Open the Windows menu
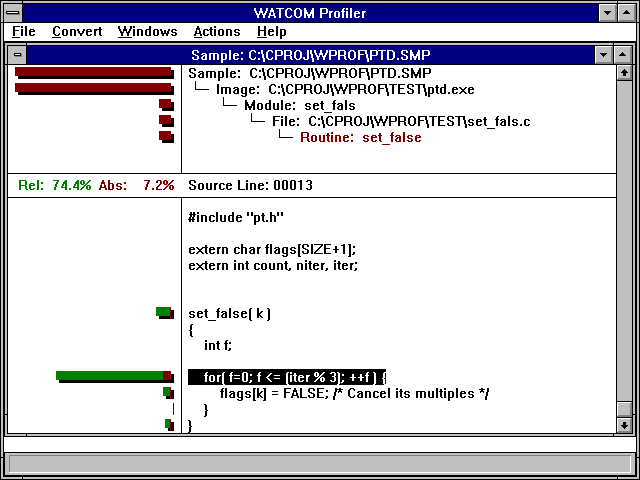The image size is (640, 480). [x=147, y=32]
